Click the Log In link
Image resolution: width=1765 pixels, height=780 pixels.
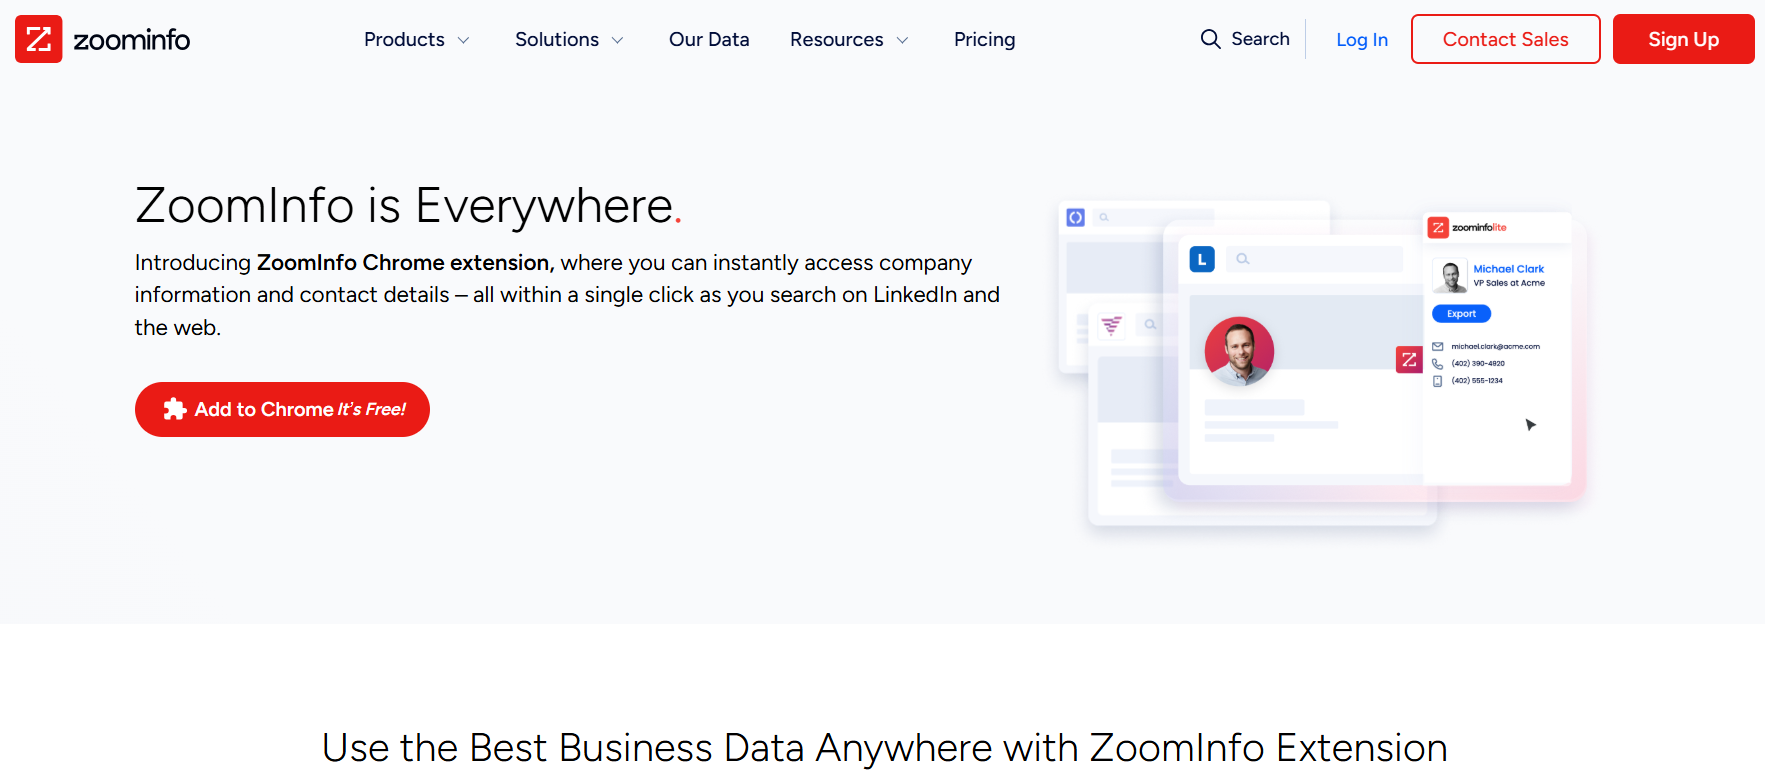pyautogui.click(x=1362, y=40)
